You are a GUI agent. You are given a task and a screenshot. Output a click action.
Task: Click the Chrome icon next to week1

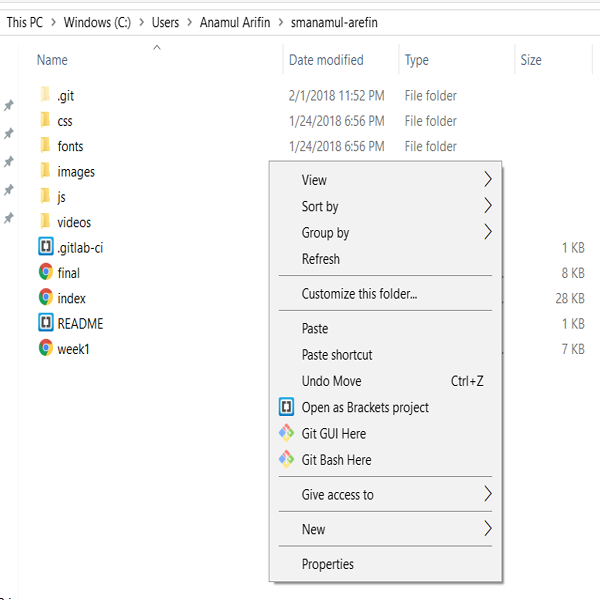coord(45,348)
